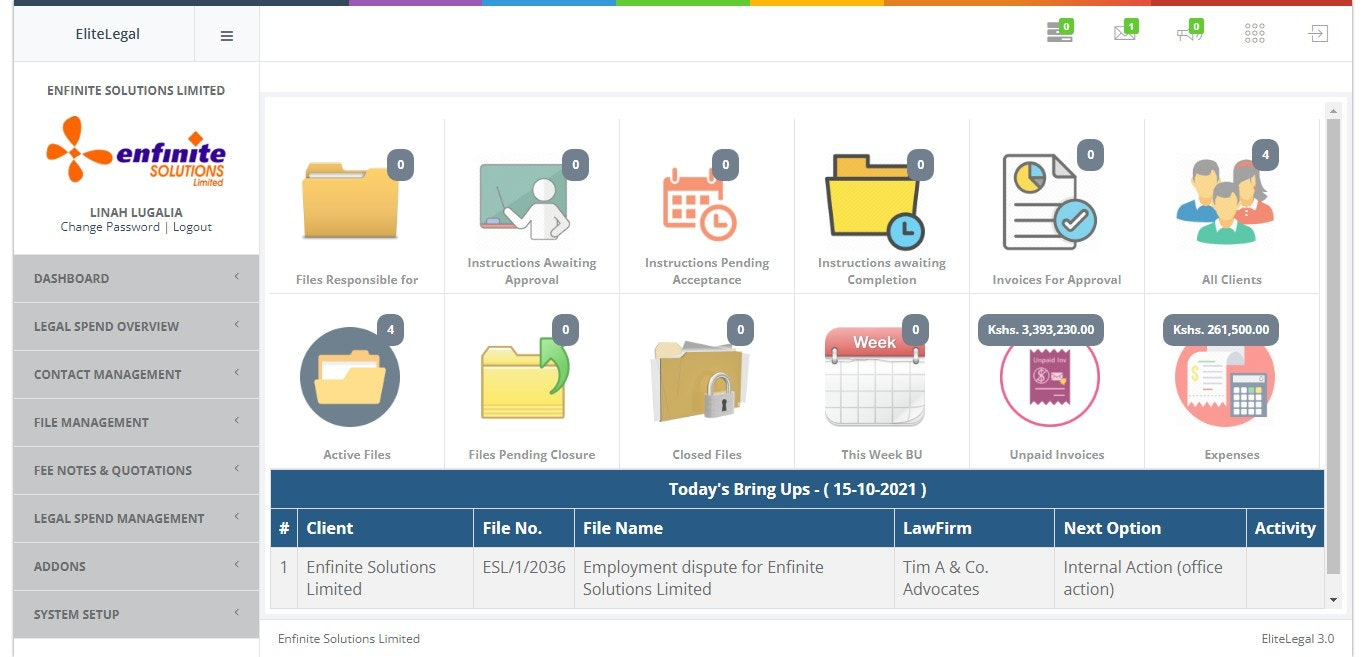Click the Logout link under user name
Image resolution: width=1366 pixels, height=657 pixels.
tap(192, 227)
